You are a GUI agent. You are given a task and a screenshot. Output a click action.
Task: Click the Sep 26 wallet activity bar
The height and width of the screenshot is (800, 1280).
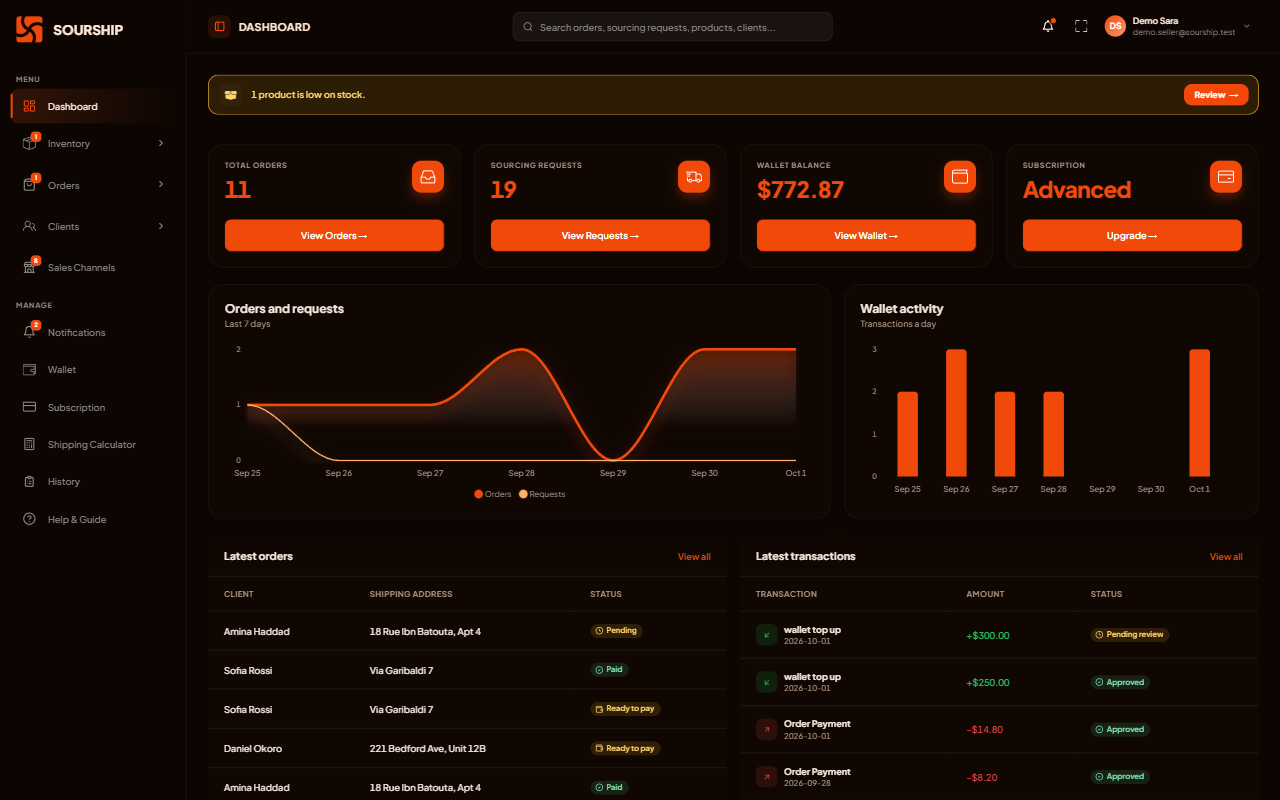click(x=957, y=413)
